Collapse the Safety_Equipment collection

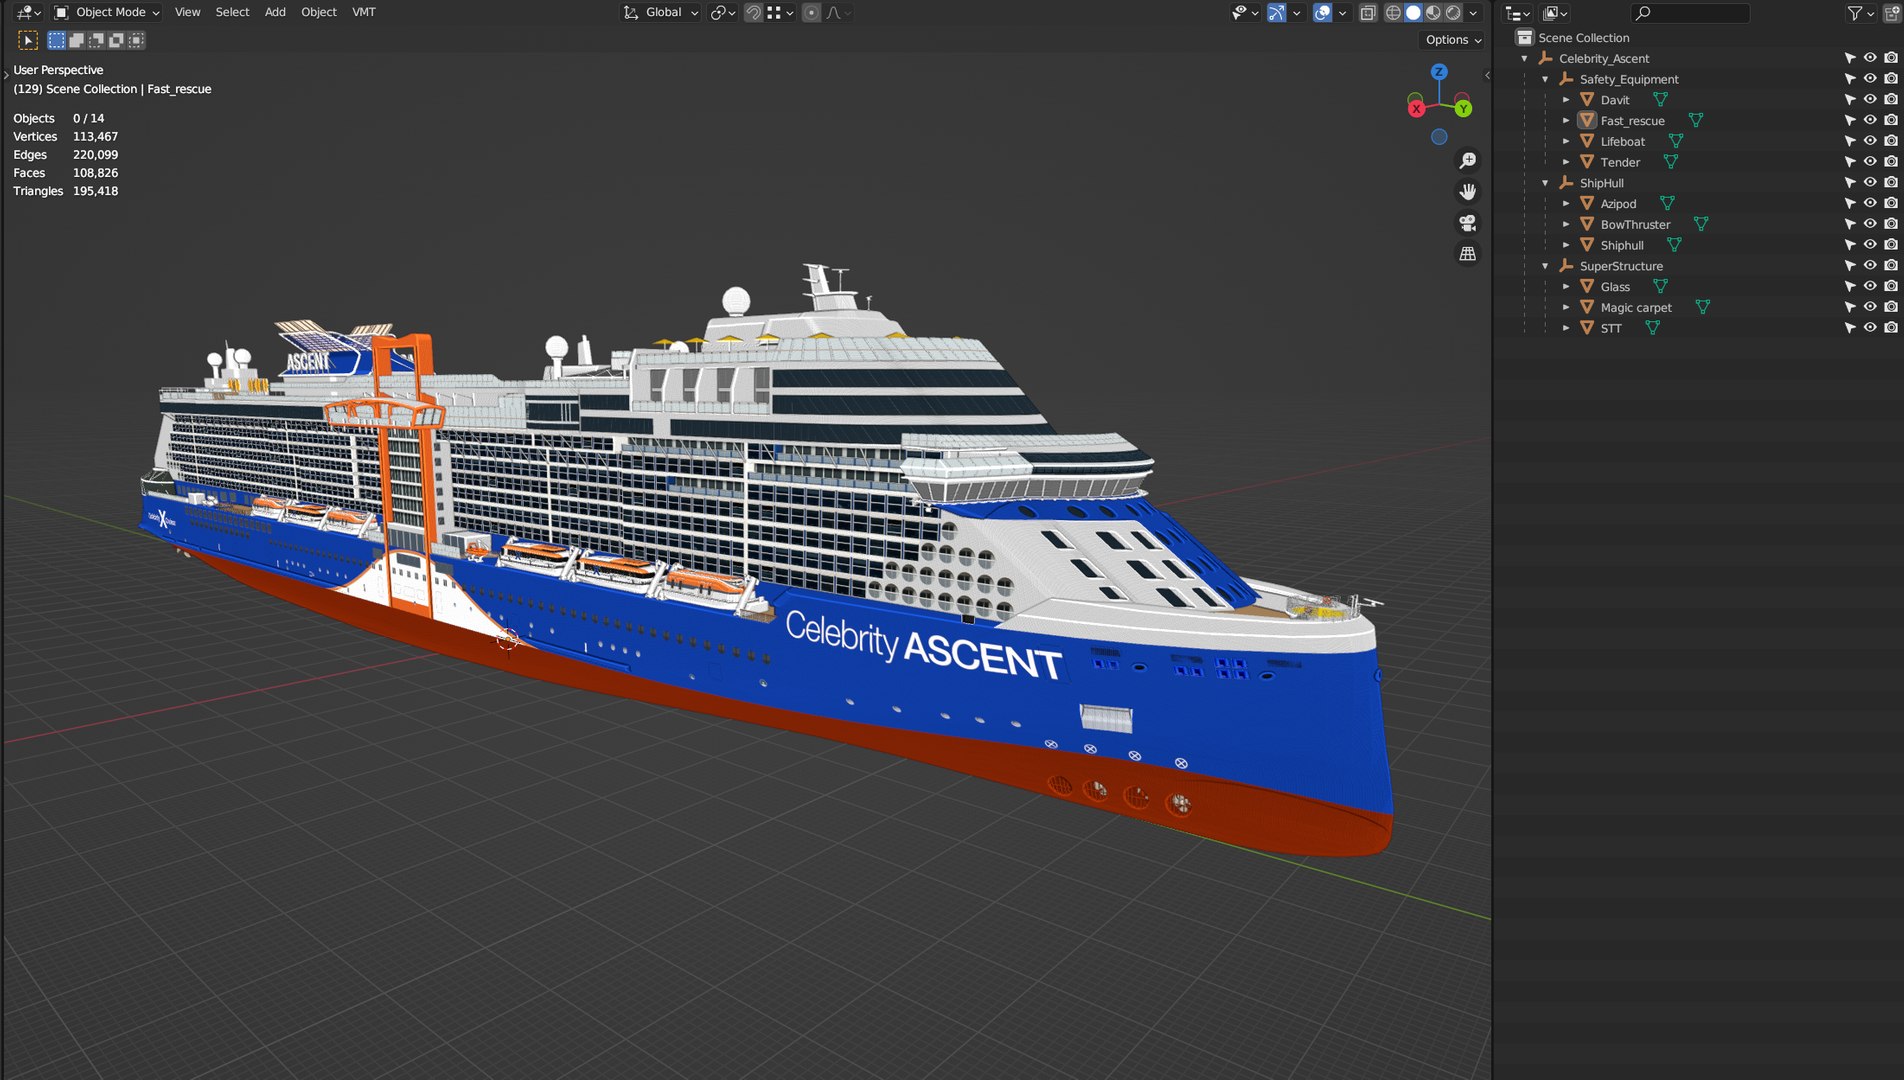pos(1545,79)
